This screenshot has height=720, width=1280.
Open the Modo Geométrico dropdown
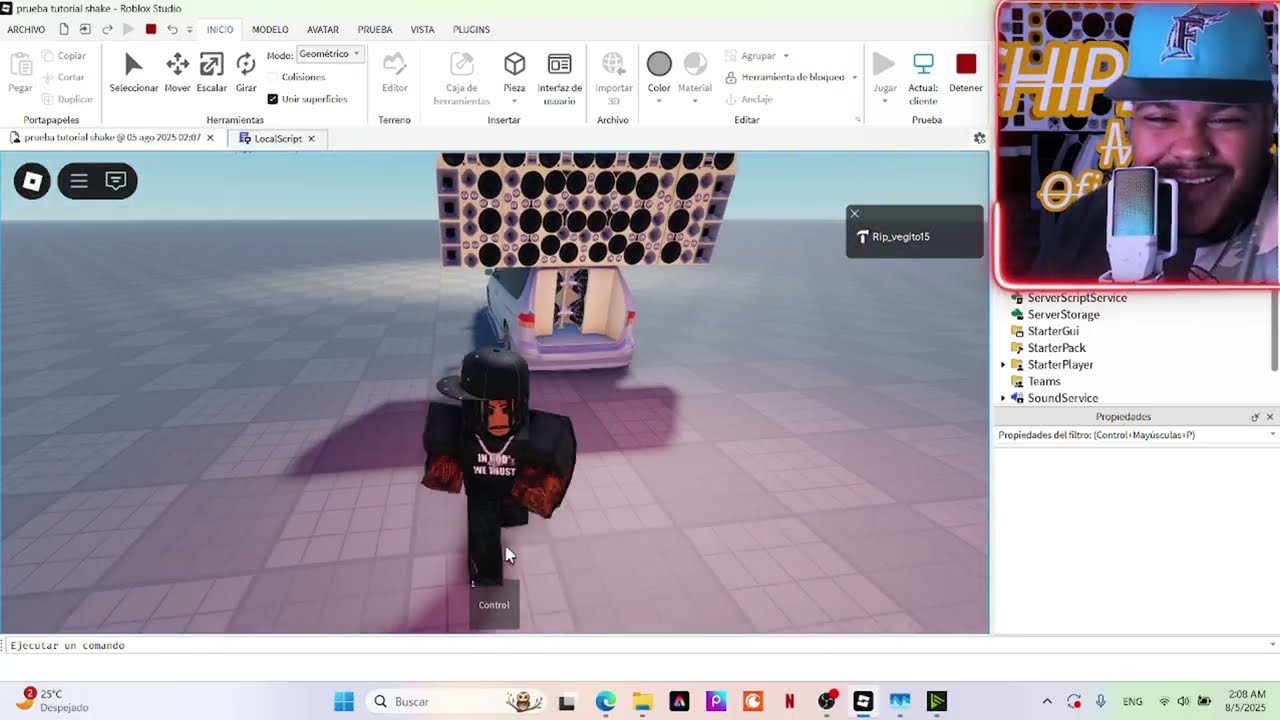330,54
